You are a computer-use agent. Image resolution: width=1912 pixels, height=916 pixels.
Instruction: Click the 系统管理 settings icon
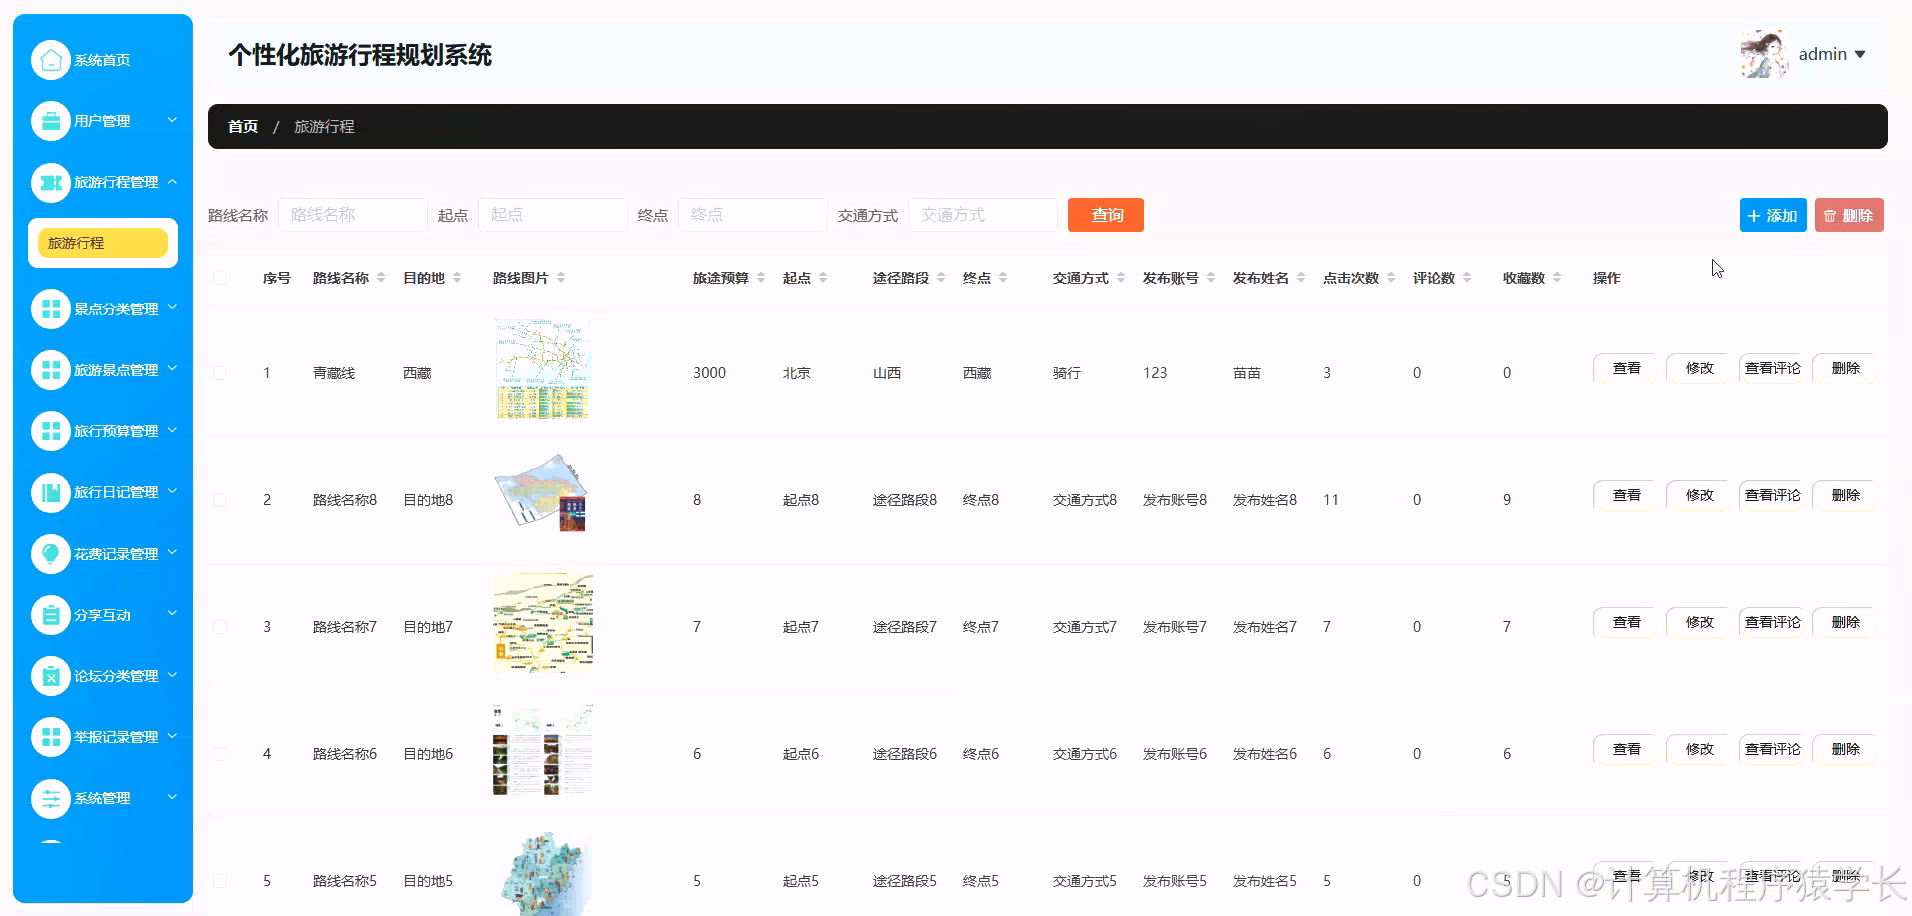point(51,798)
